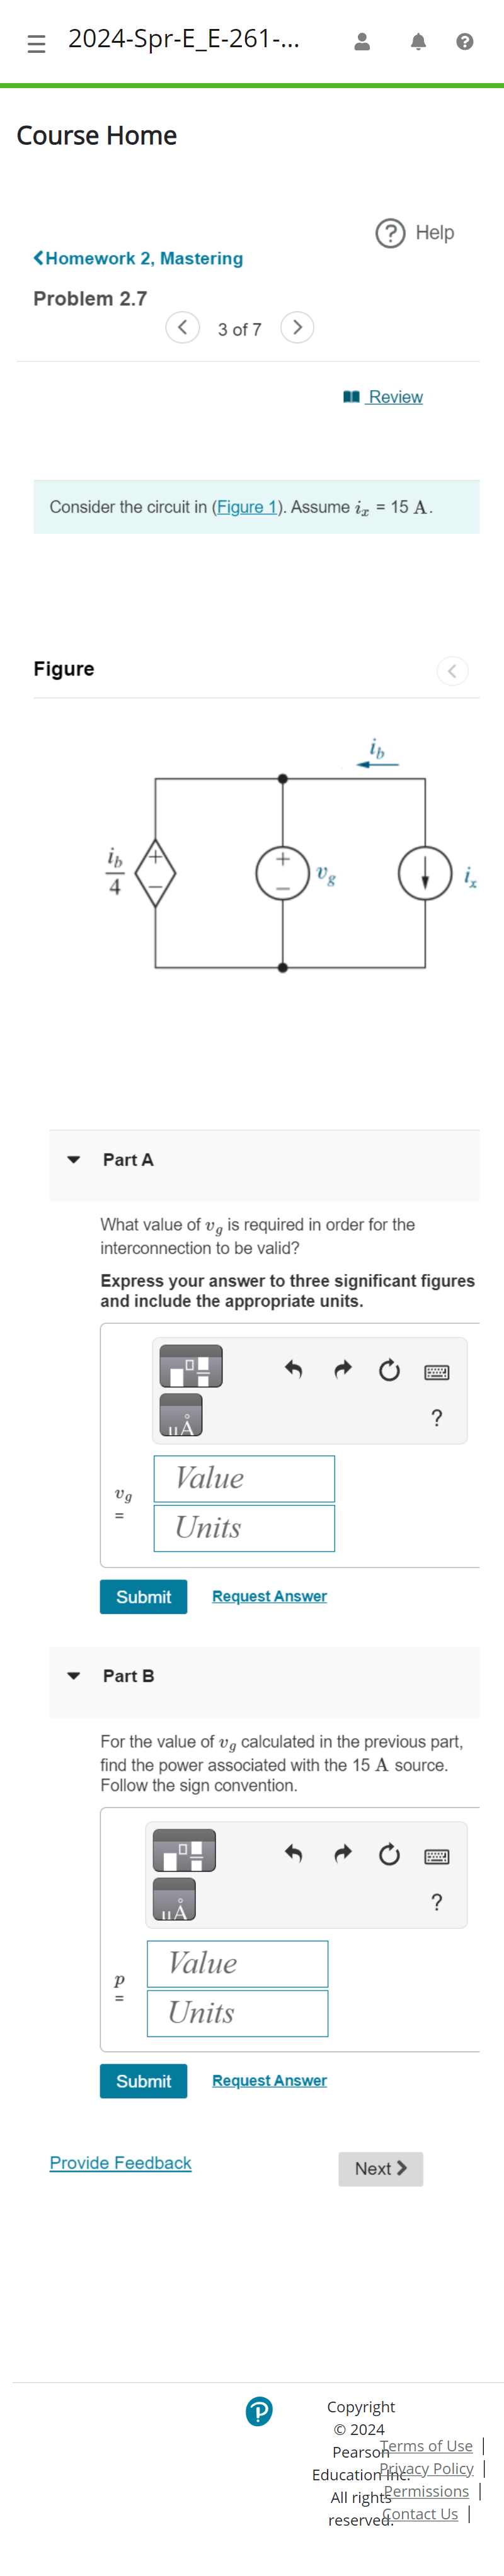
Task: Go back to Homework 2, Mastering
Action: click(139, 258)
